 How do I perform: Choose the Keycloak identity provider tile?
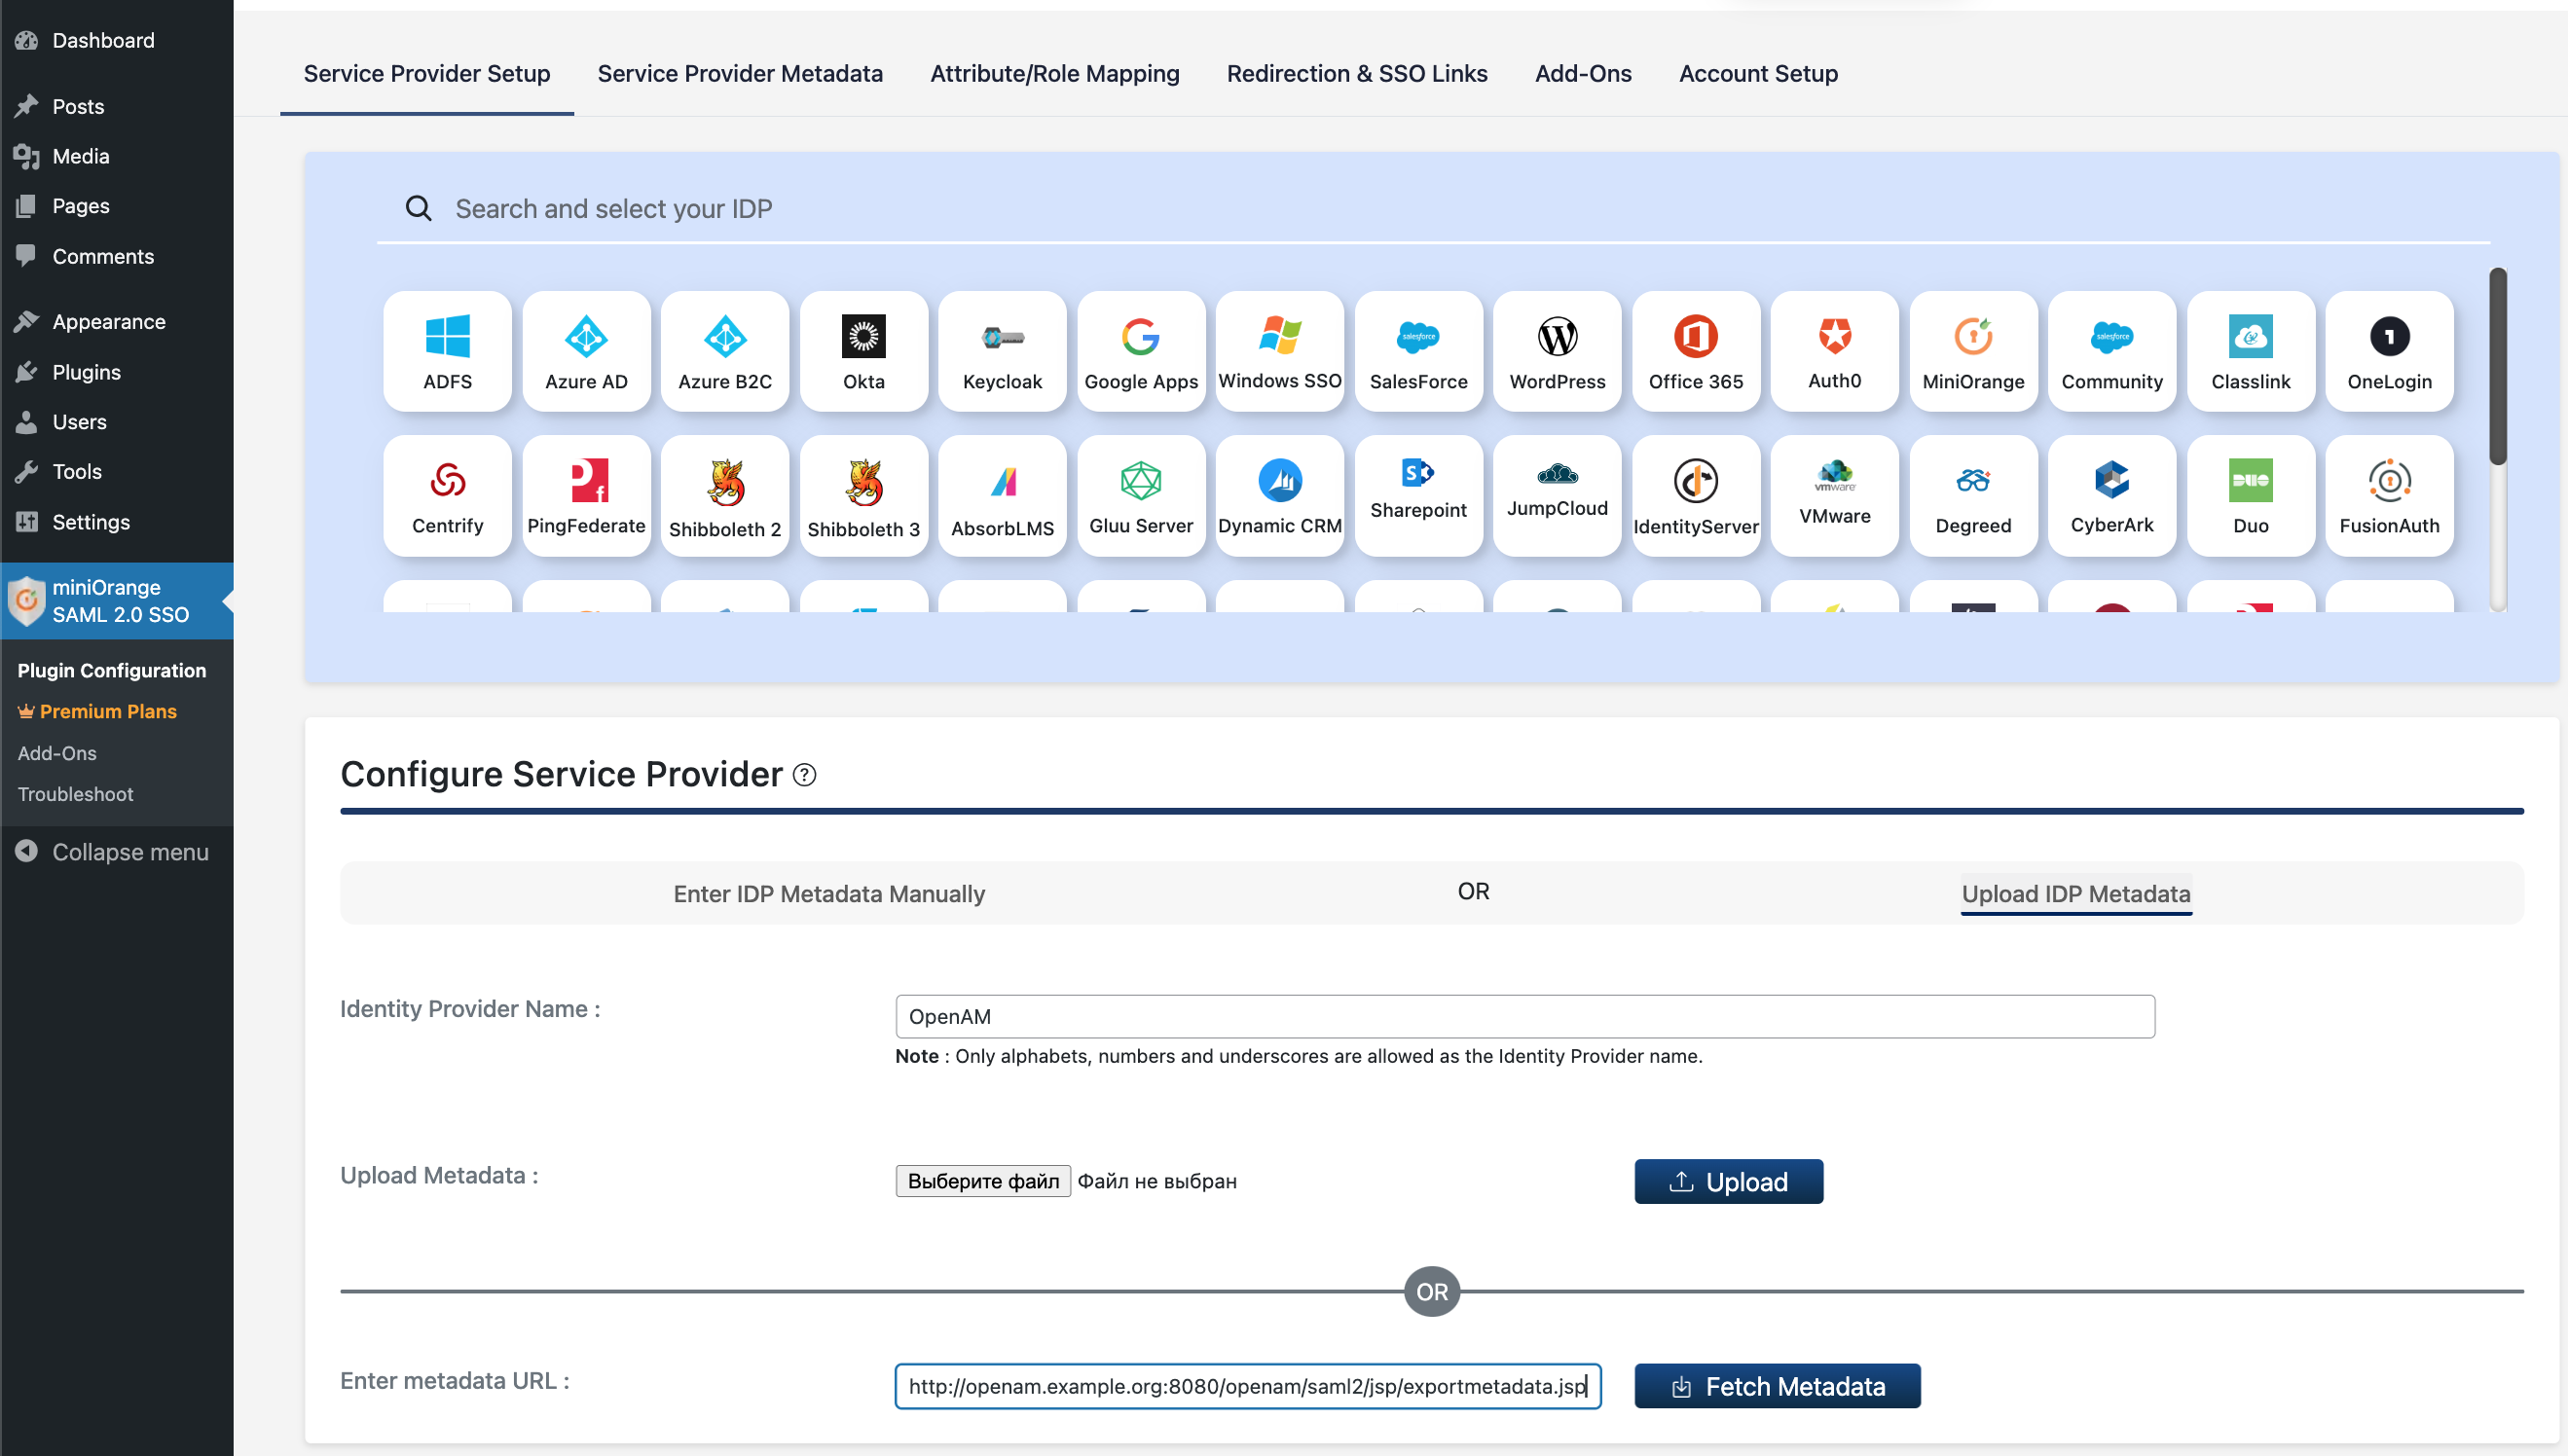[x=1002, y=351]
